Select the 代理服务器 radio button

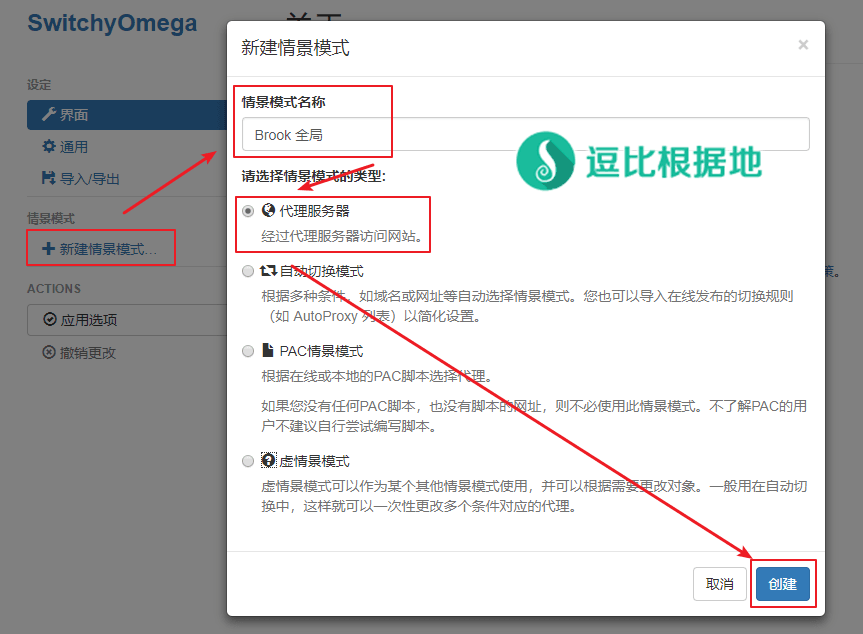(x=248, y=211)
